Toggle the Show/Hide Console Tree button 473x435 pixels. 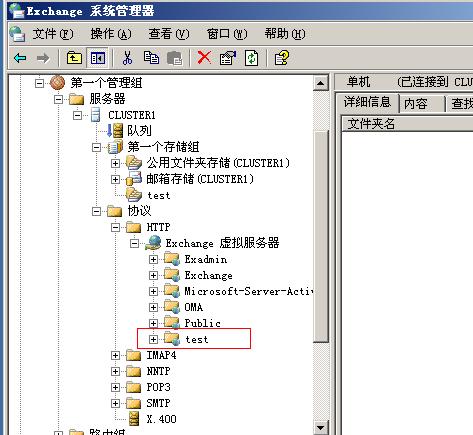pos(98,58)
